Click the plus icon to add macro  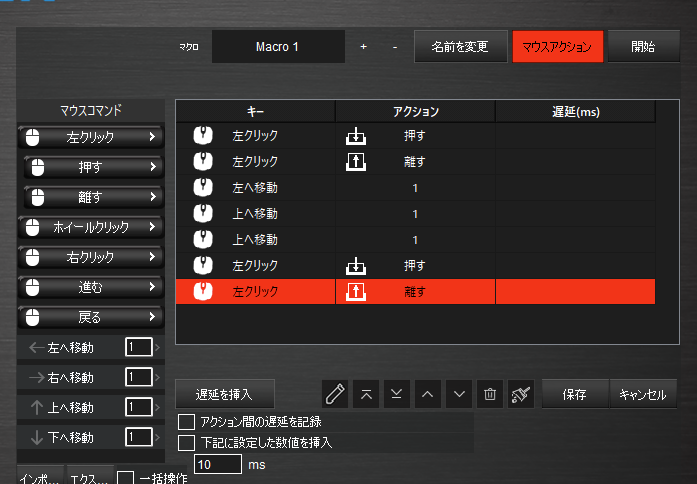click(x=363, y=47)
